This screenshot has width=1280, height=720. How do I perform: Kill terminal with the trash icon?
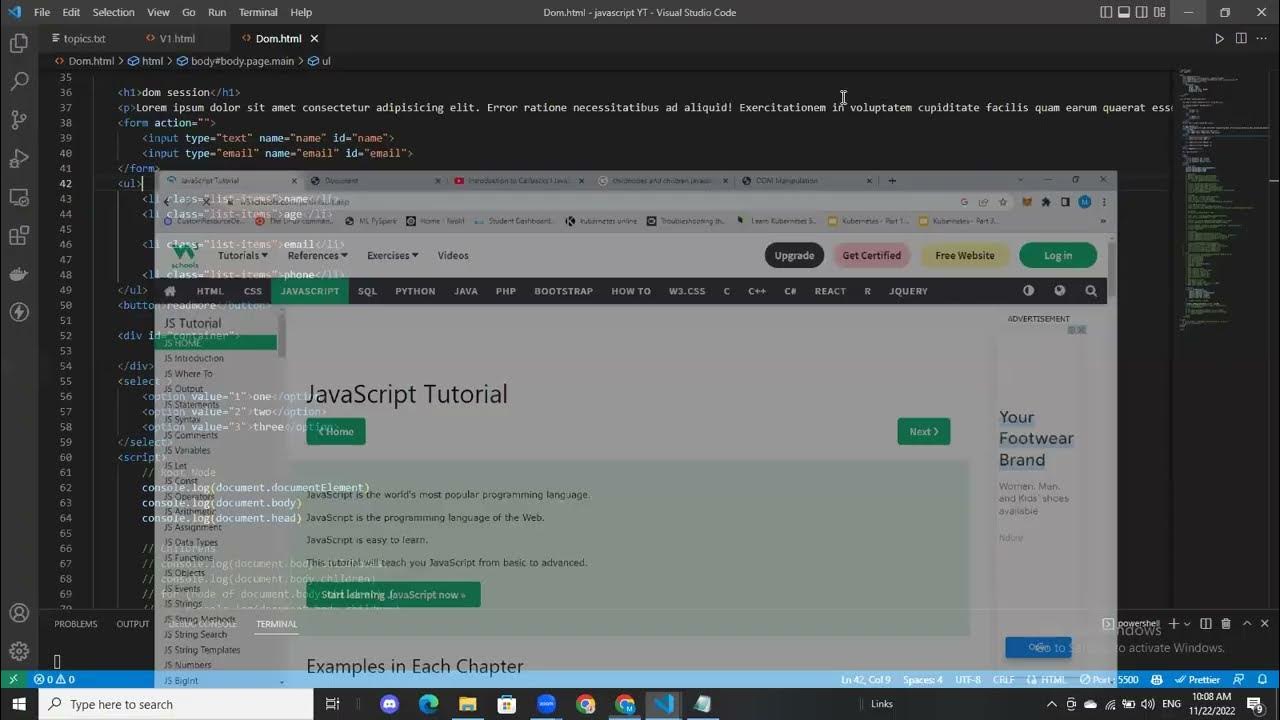(x=1226, y=623)
